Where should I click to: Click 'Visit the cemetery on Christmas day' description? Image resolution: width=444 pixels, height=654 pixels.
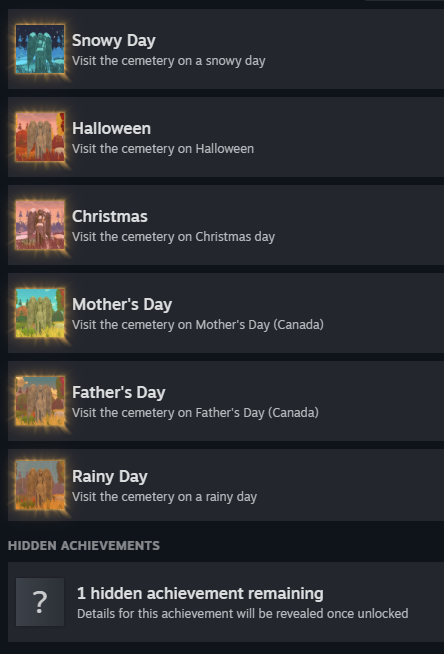tap(173, 237)
